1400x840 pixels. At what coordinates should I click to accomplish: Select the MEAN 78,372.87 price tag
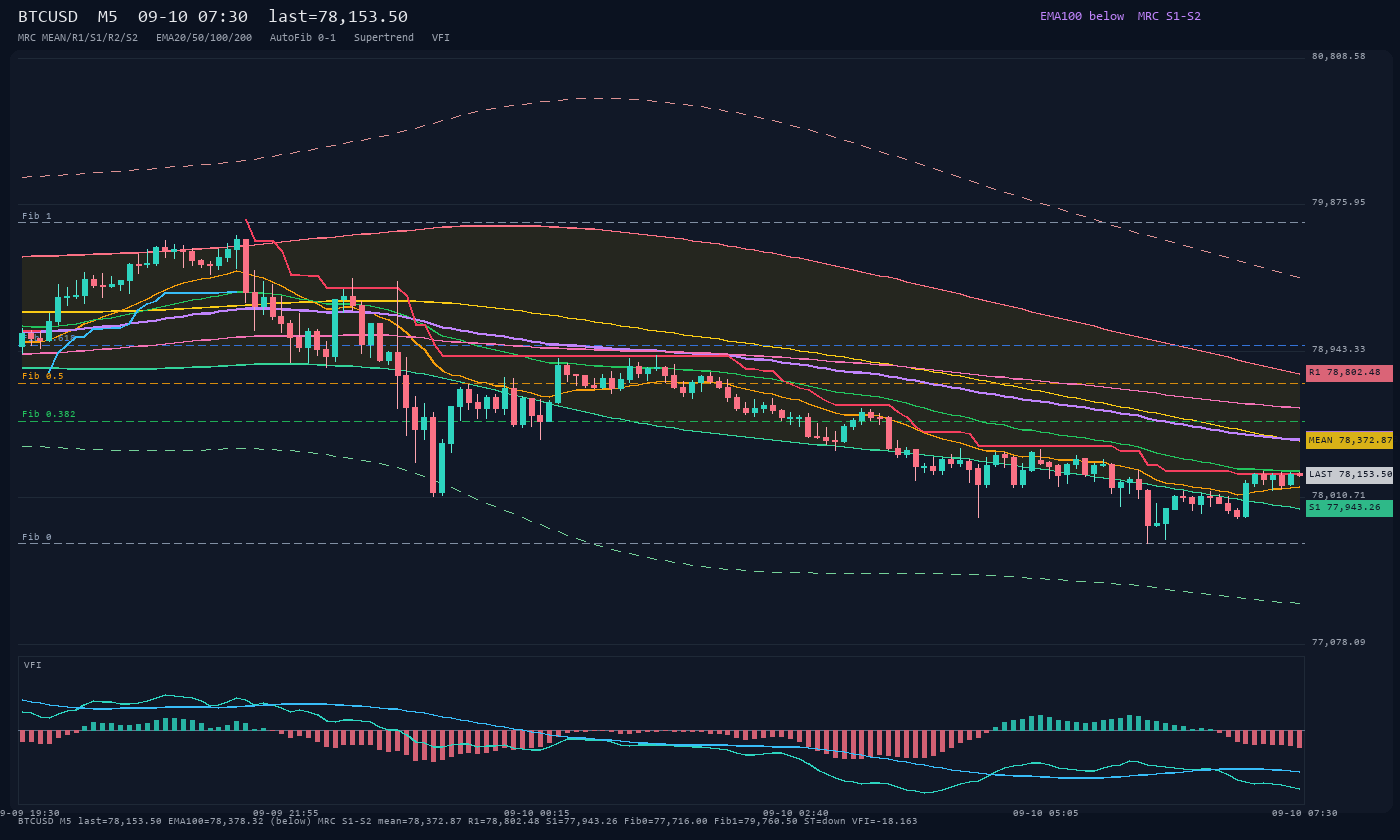[x=1349, y=440]
